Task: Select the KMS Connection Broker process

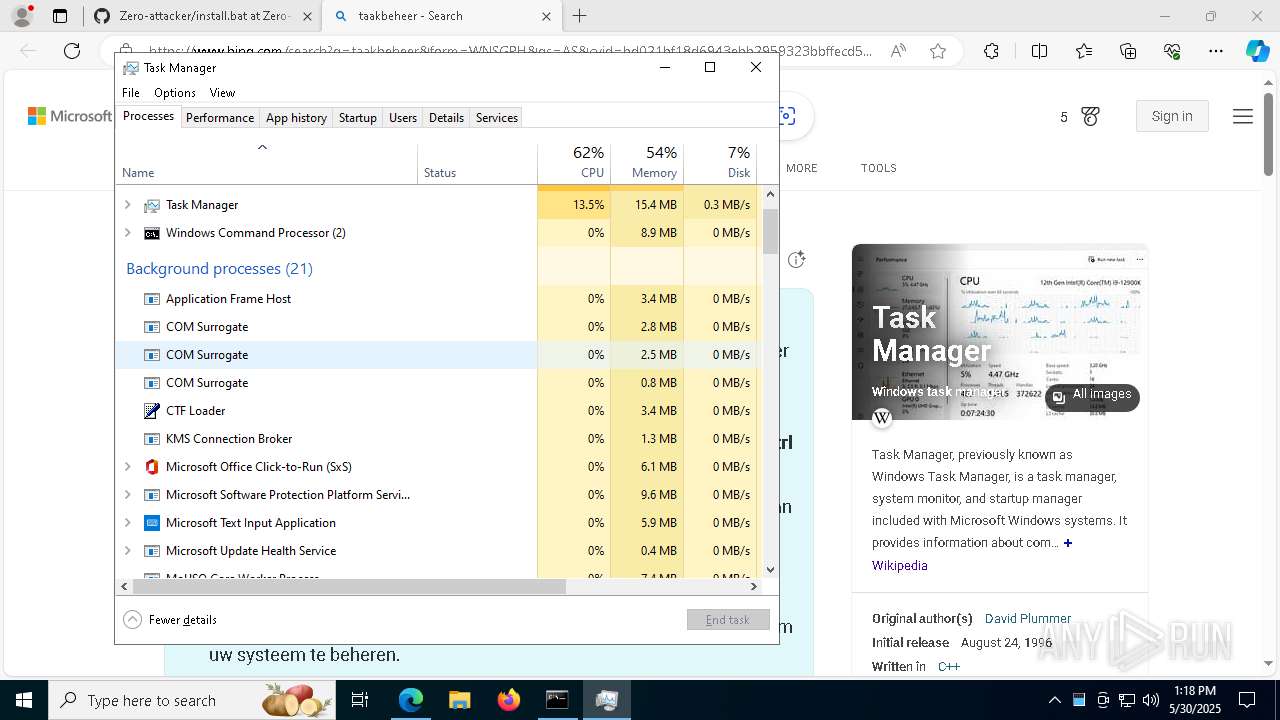Action: 436,439
